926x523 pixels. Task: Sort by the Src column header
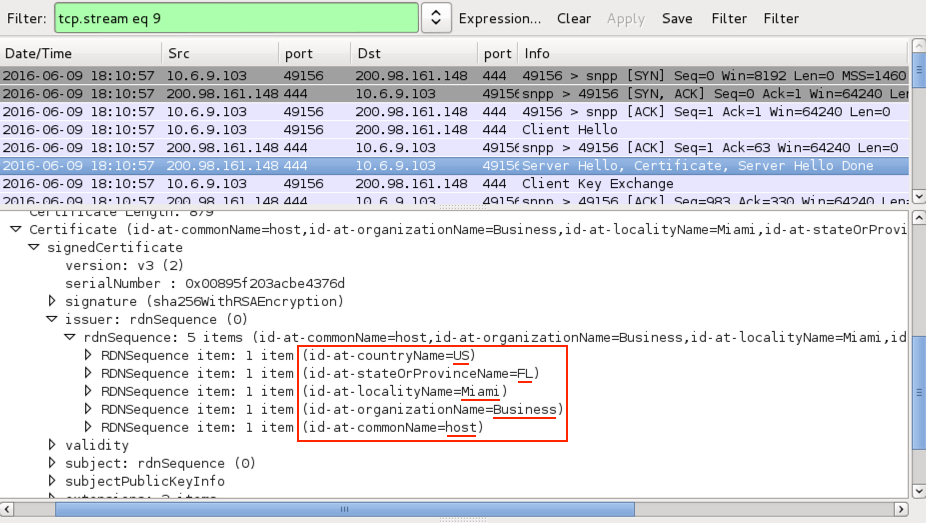(220, 53)
